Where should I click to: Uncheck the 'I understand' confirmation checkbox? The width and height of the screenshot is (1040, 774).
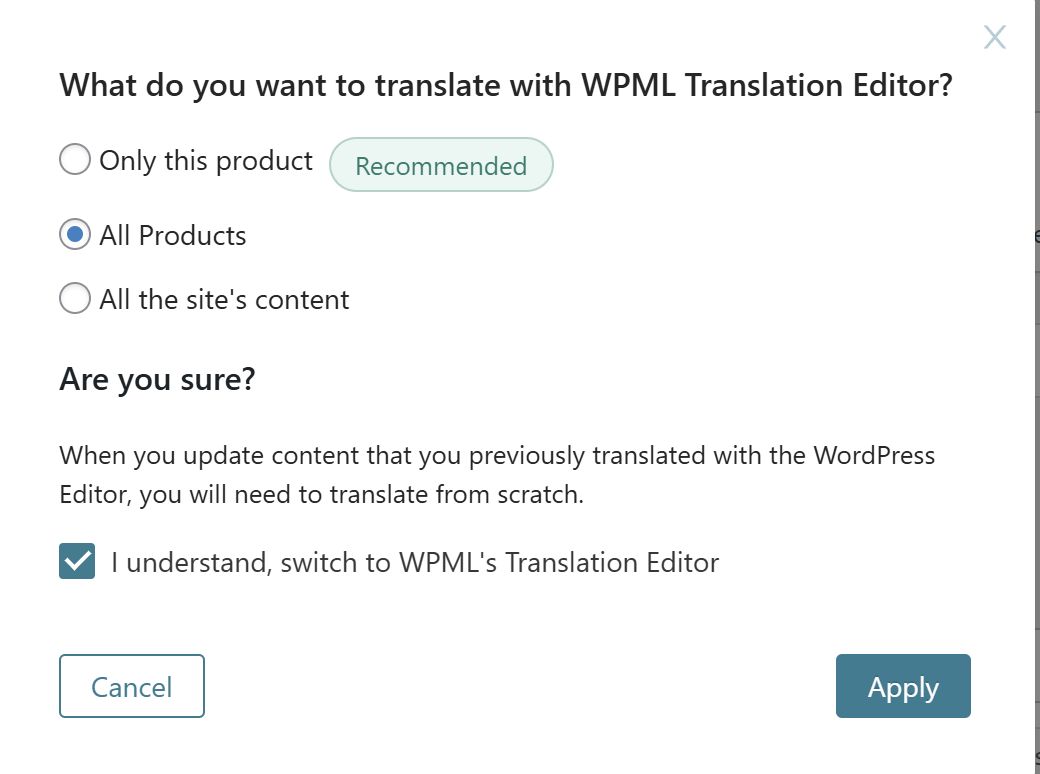pyautogui.click(x=77, y=562)
